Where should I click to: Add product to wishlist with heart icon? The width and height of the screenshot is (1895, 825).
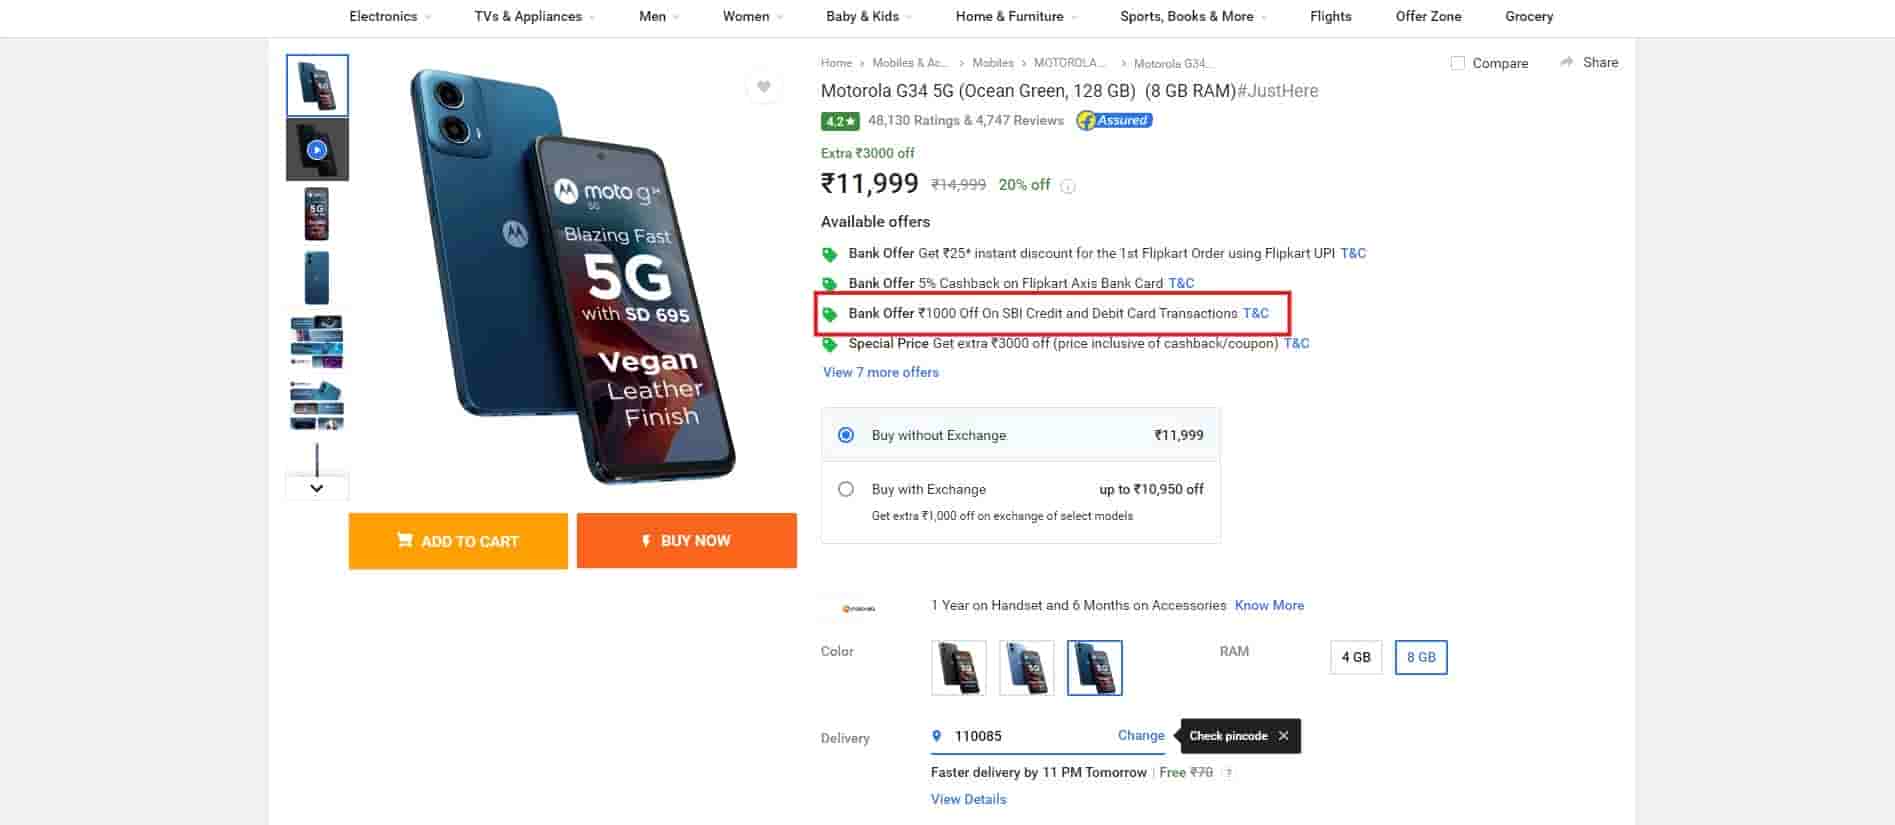point(764,87)
